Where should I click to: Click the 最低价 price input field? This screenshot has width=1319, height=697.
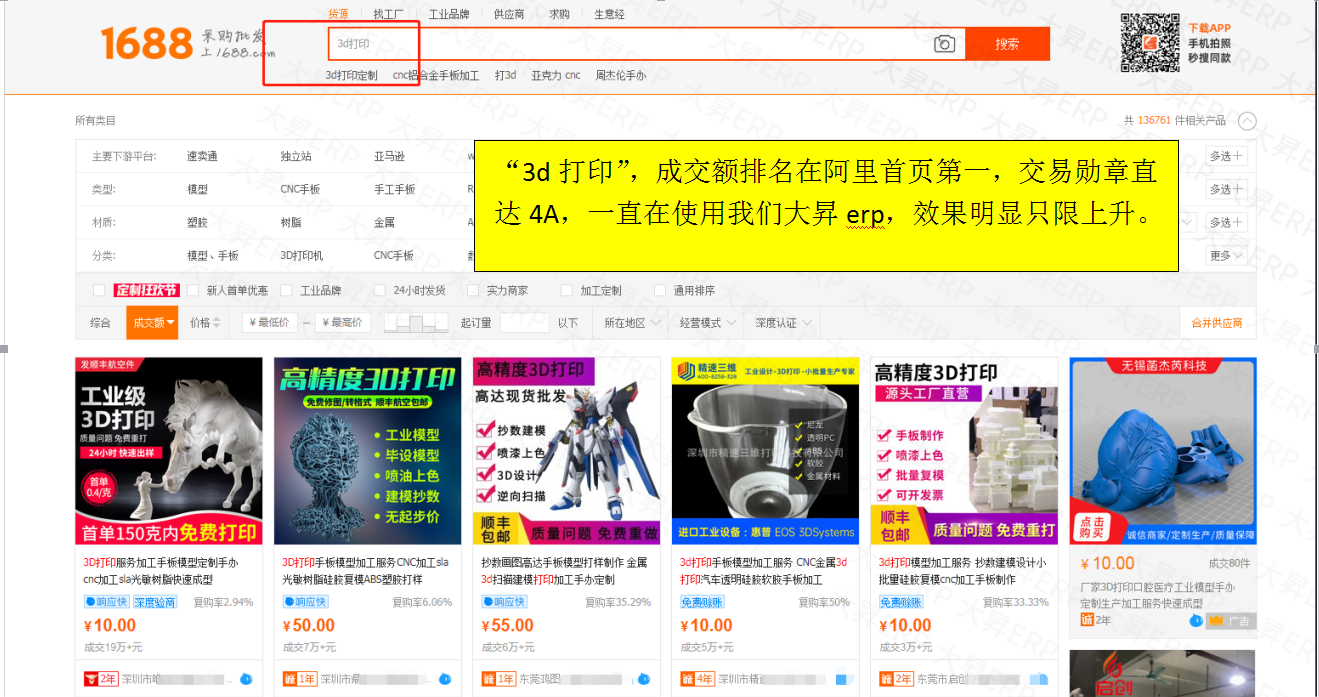pos(270,323)
